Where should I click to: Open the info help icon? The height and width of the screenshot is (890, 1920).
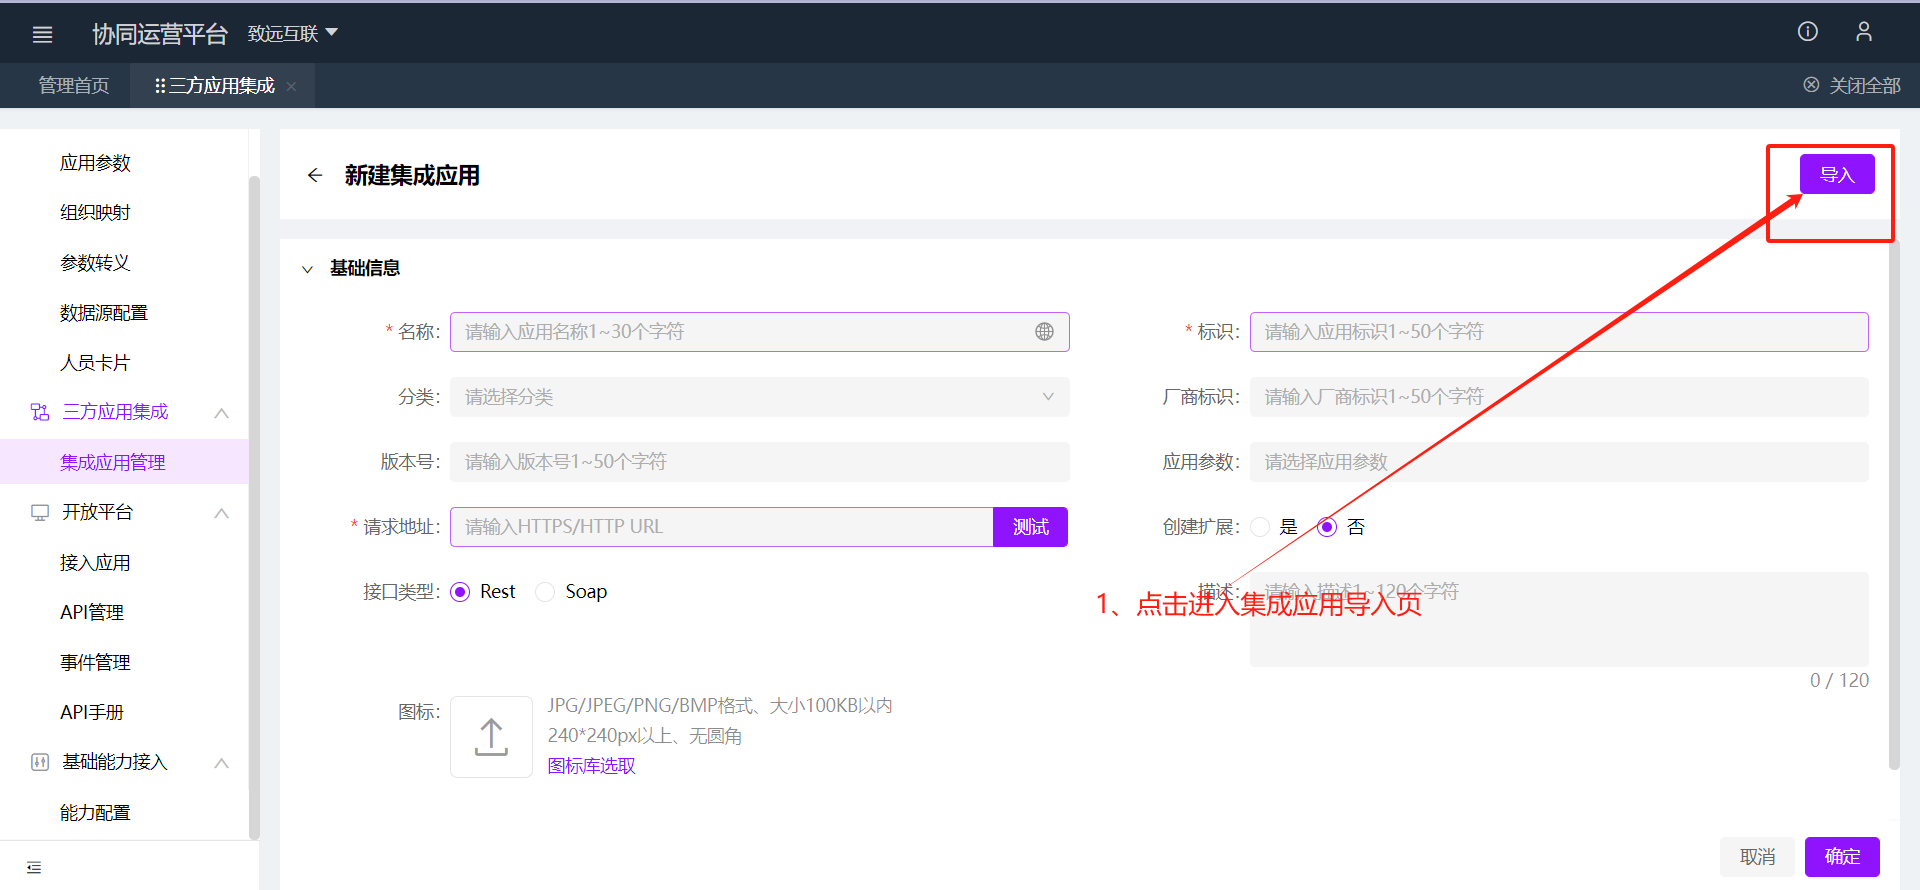pos(1808,32)
